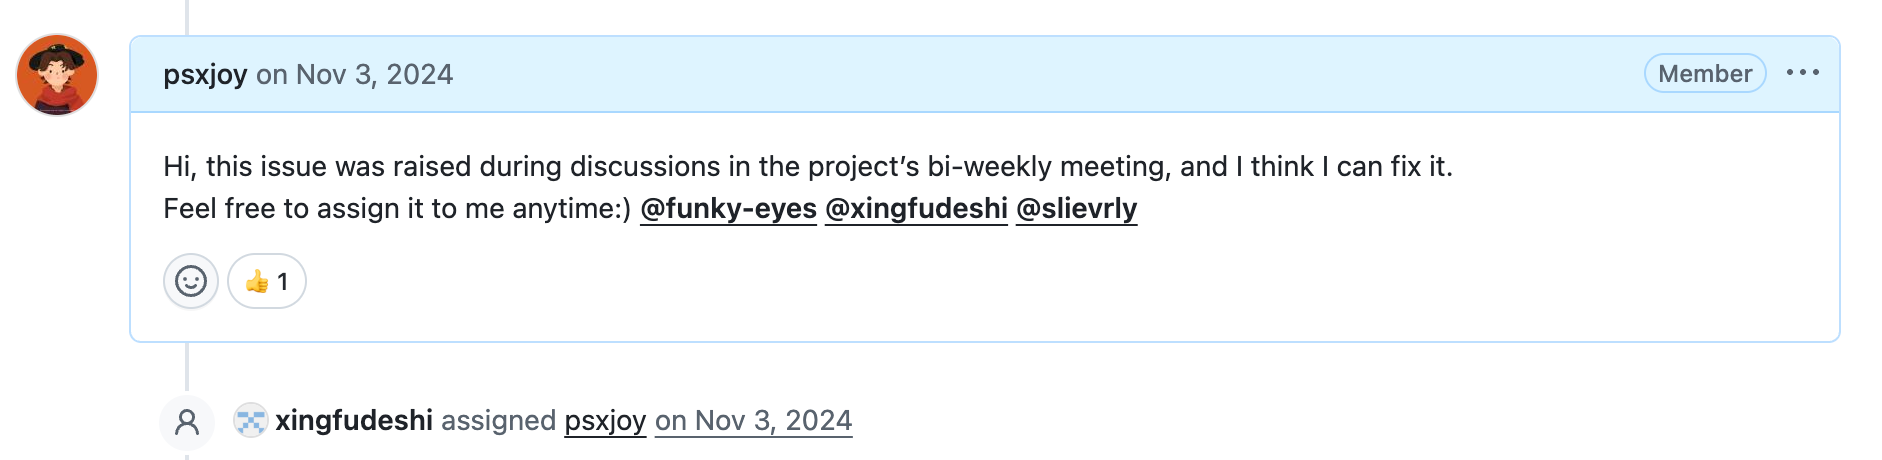Open the @xingfudeshi mention in comment
Image resolution: width=1882 pixels, height=460 pixels.
[916, 208]
